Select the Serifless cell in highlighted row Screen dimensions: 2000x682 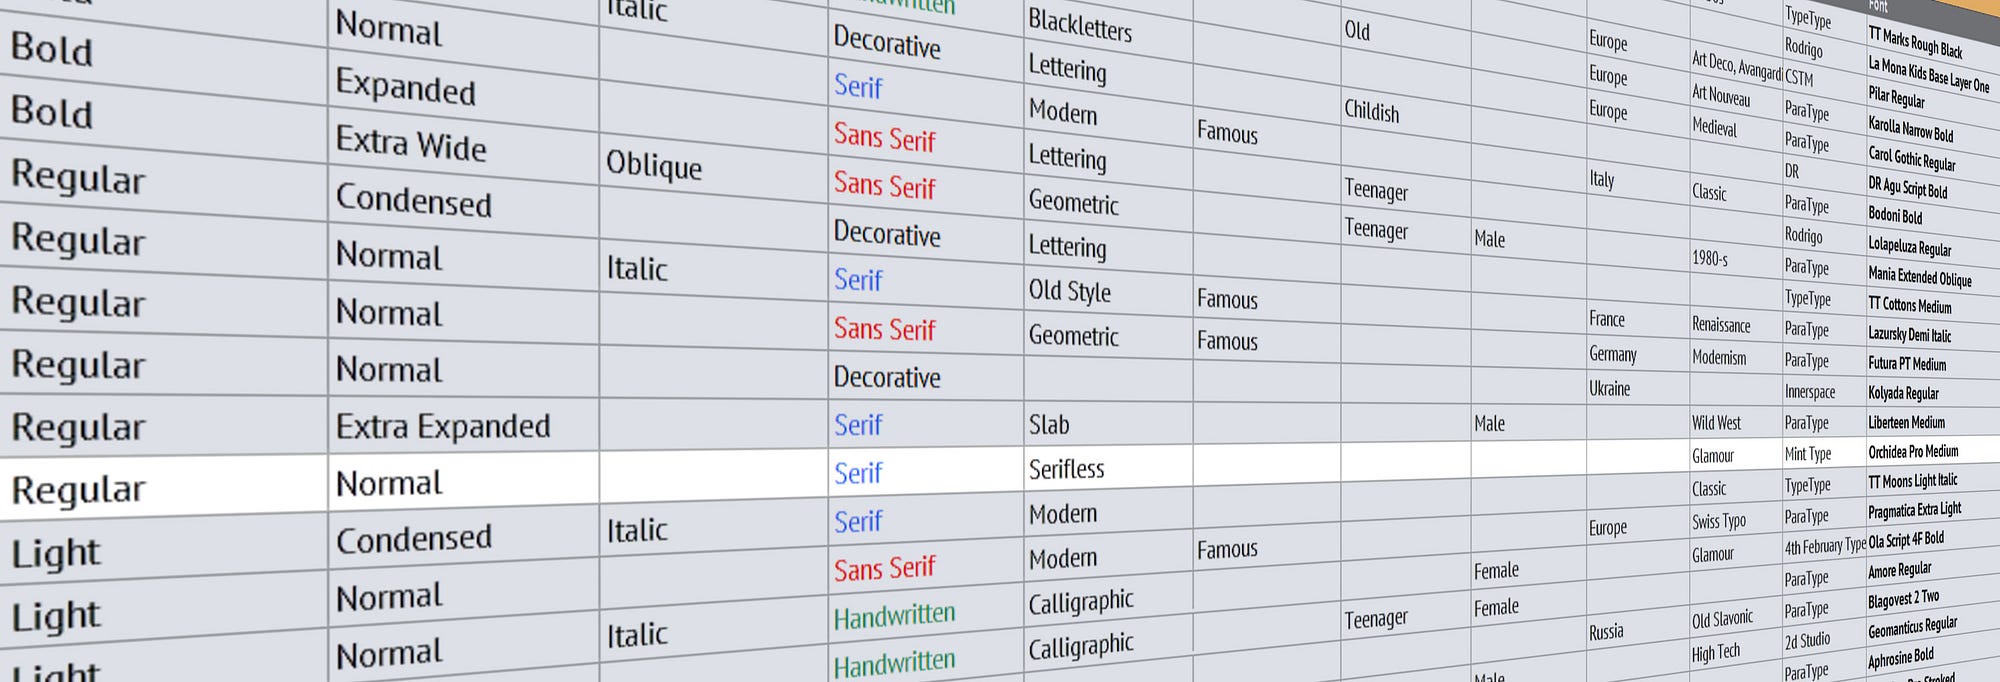tap(1066, 469)
